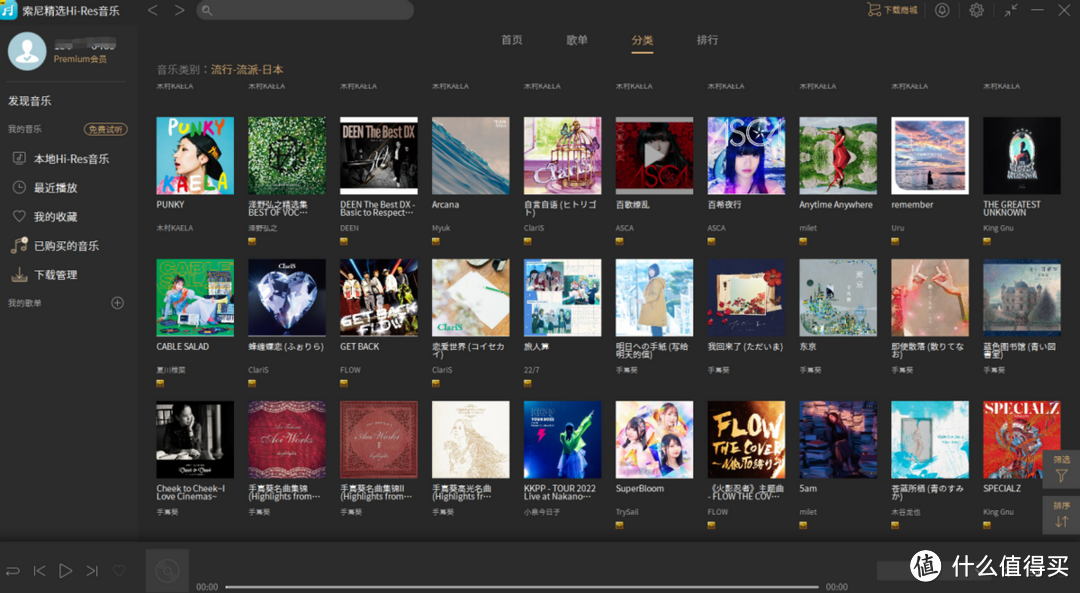Open THE GREATEST UNKNOWN album cover
Image resolution: width=1080 pixels, height=593 pixels.
(x=1022, y=156)
